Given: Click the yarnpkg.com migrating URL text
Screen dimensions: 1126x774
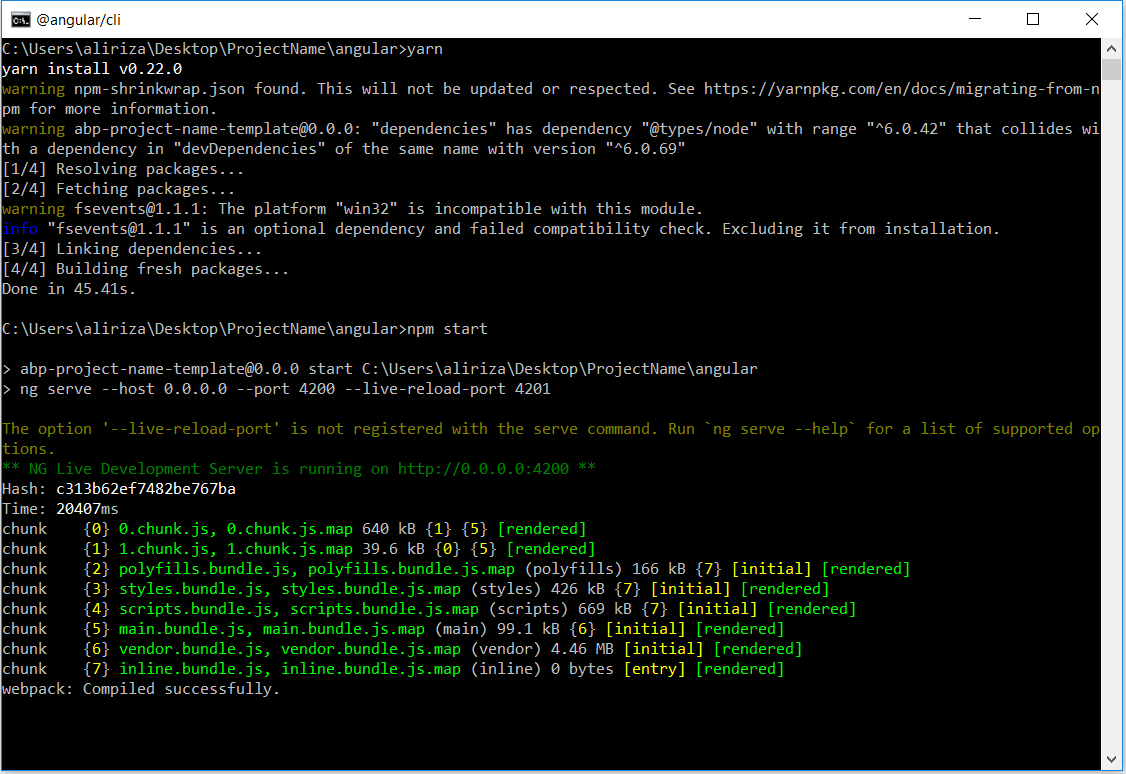Looking at the screenshot, I should [x=901, y=89].
